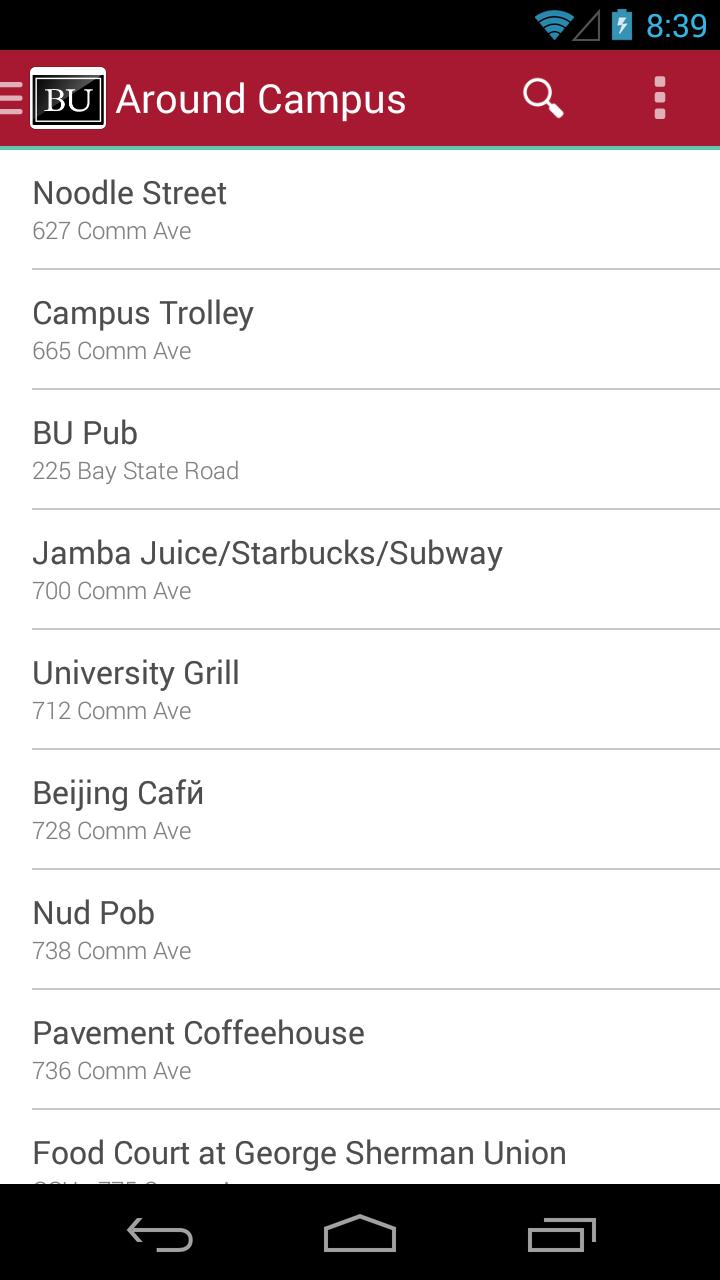
Task: Select the Noodle Street entry
Action: [x=360, y=210]
